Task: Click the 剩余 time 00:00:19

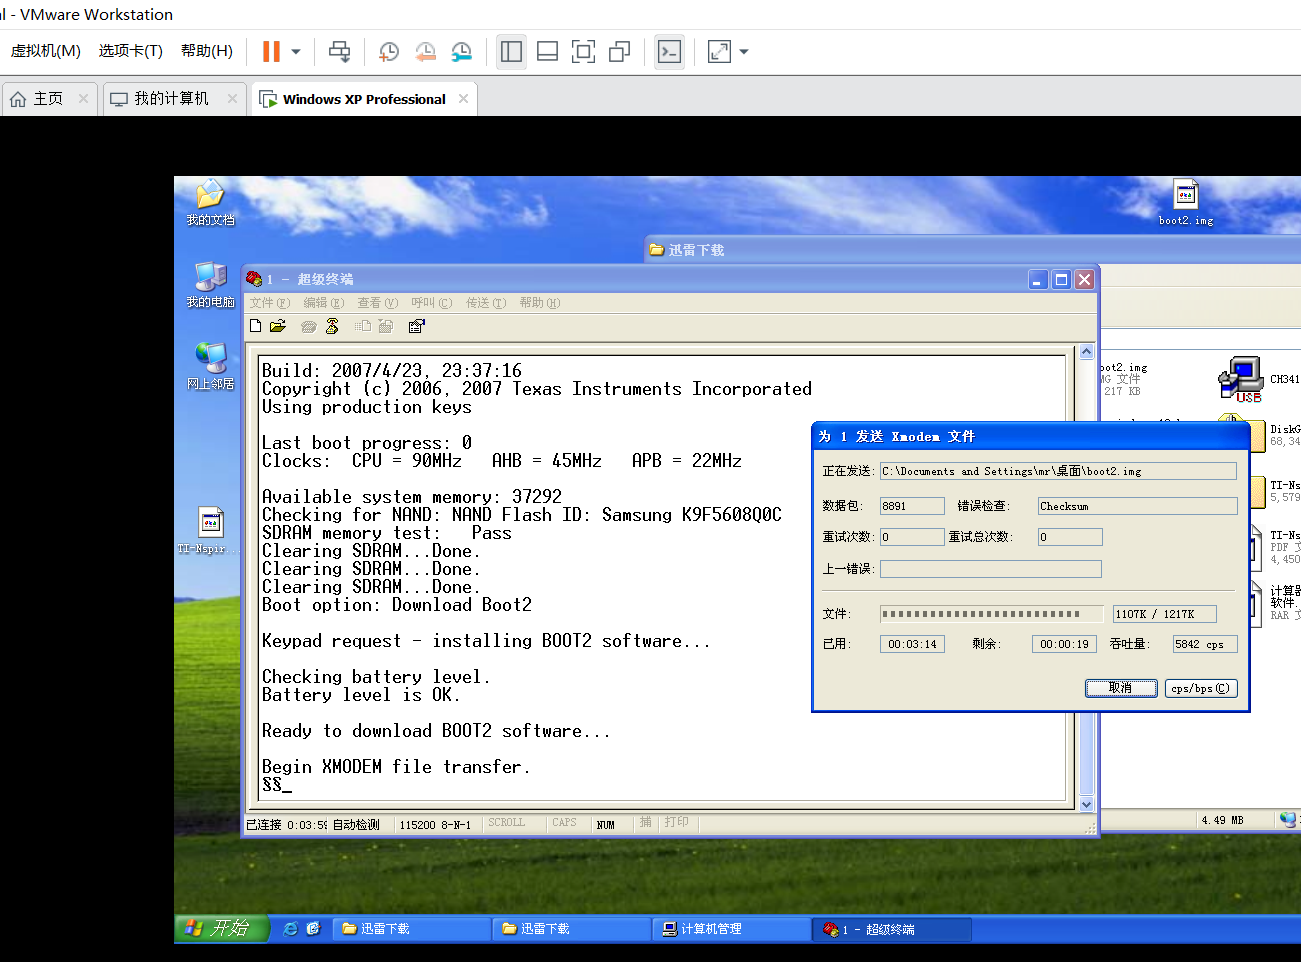Action: click(1064, 644)
